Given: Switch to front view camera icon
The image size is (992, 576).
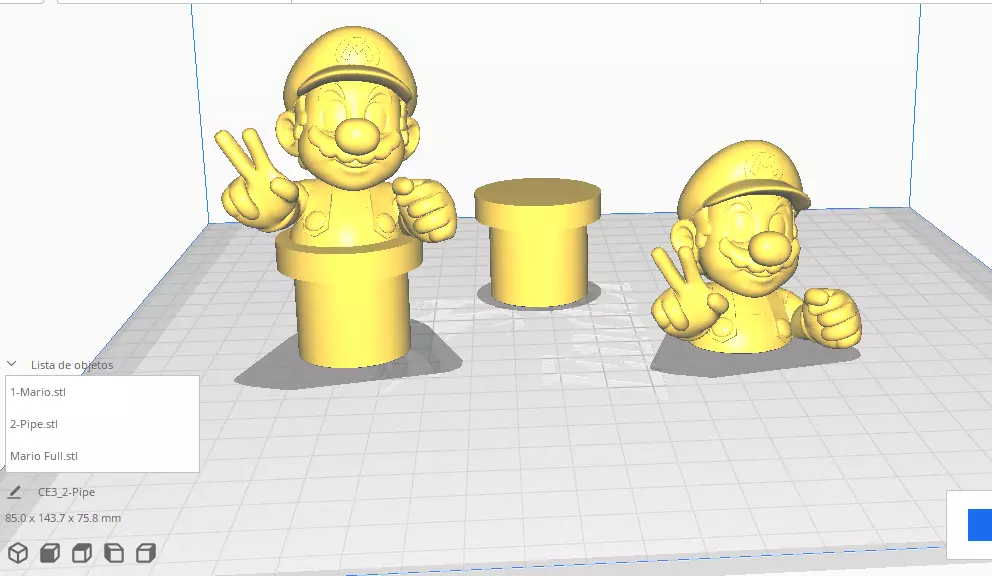Looking at the screenshot, I should pyautogui.click(x=50, y=553).
